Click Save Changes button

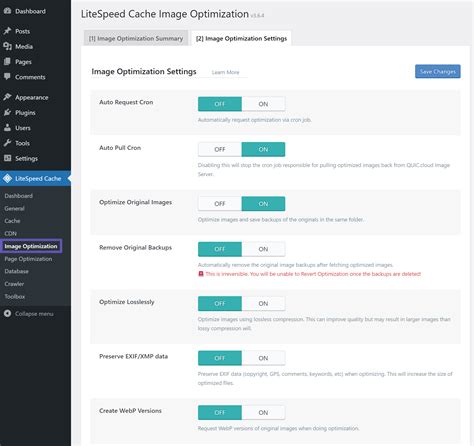438,71
